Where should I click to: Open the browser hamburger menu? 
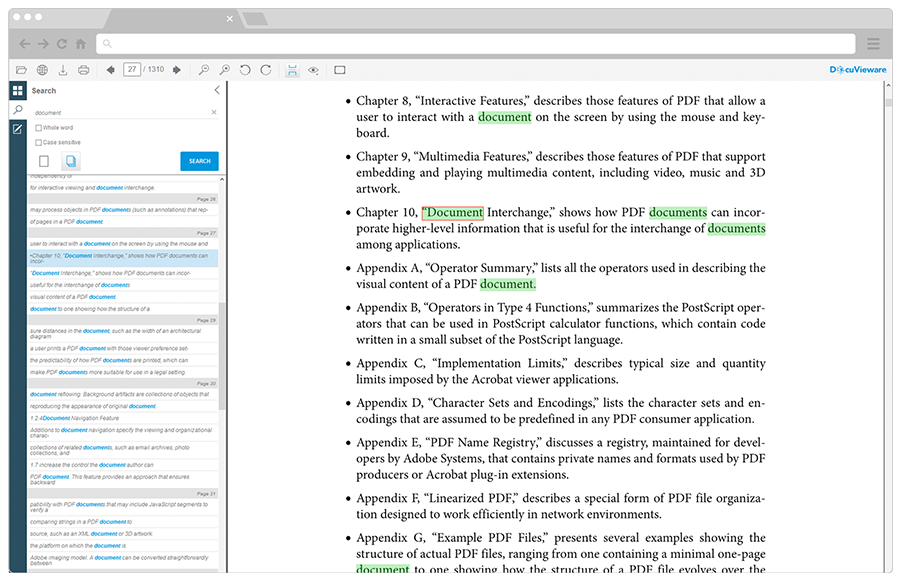tap(873, 44)
